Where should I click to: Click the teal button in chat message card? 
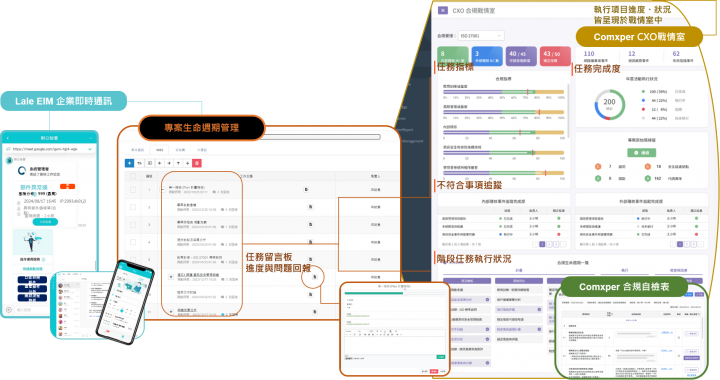[45, 222]
